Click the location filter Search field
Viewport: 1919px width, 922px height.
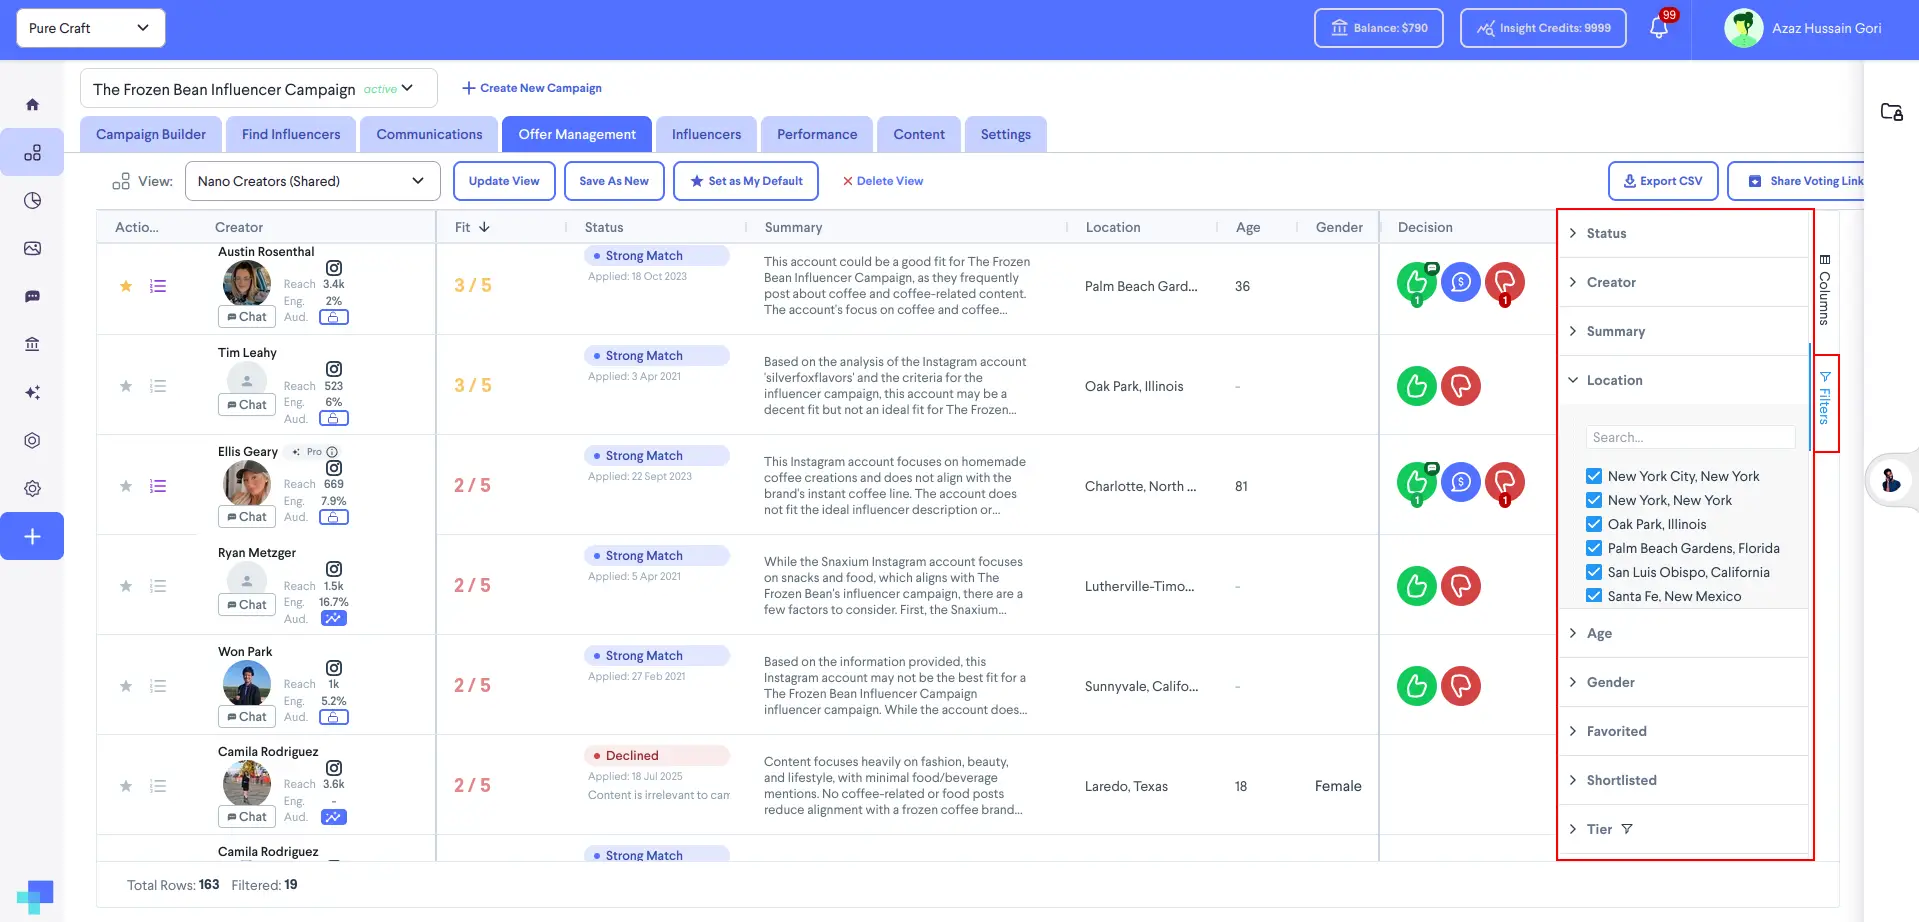(1690, 437)
